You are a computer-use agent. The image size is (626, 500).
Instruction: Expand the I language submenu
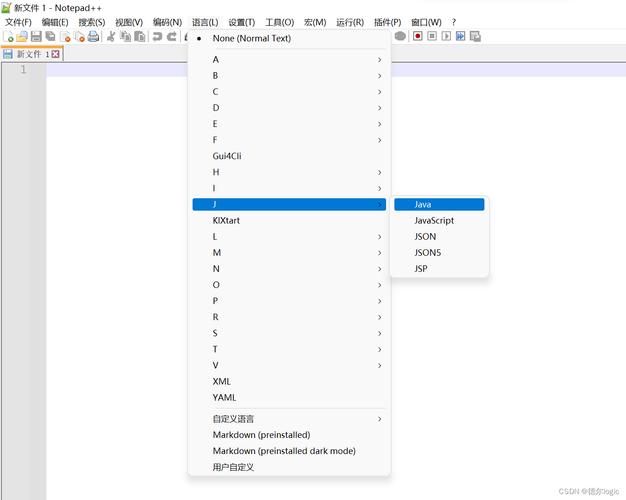coord(289,188)
